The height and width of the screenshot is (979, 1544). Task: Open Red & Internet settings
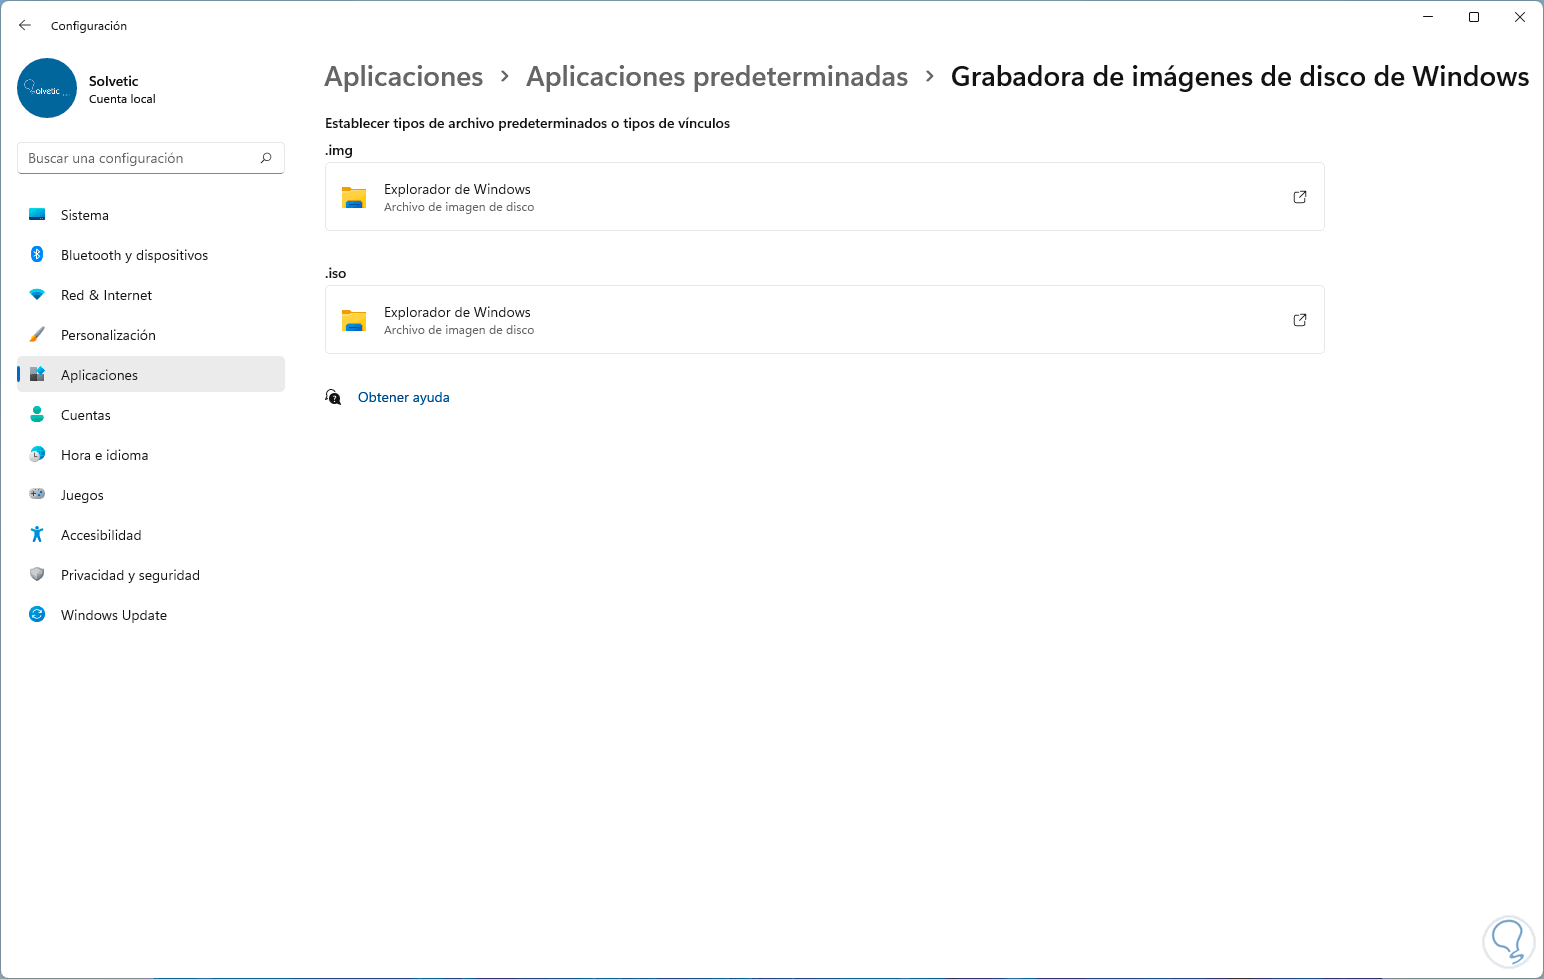pyautogui.click(x=151, y=295)
